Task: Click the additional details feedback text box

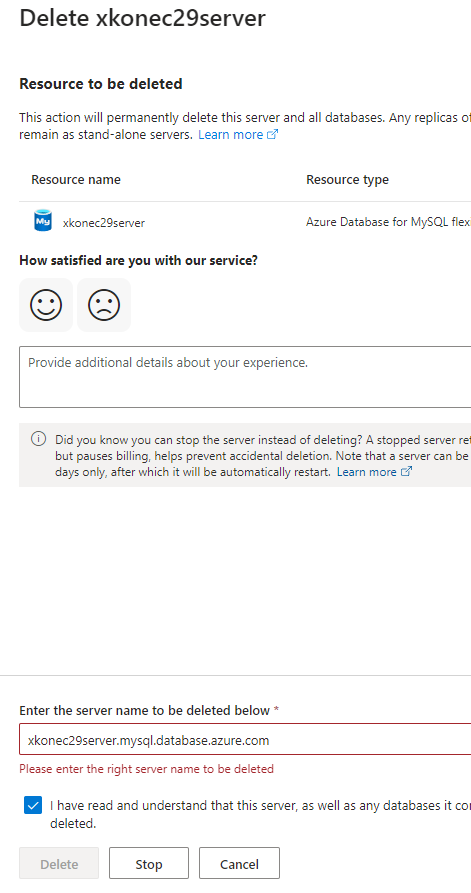Action: pyautogui.click(x=245, y=376)
